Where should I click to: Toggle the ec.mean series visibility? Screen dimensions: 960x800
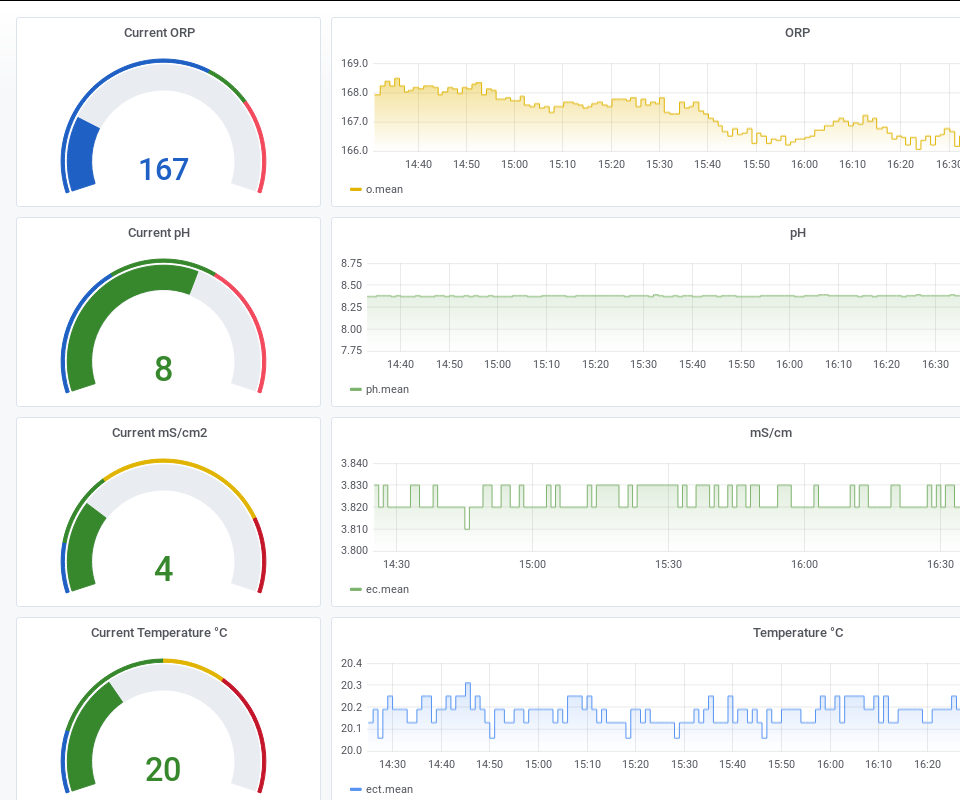pyautogui.click(x=387, y=589)
